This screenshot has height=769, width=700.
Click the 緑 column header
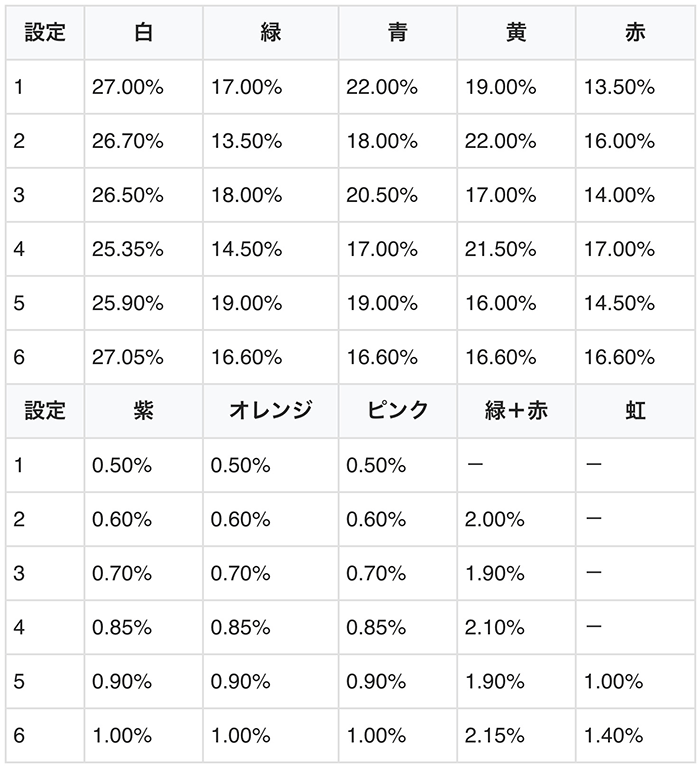coord(270,32)
